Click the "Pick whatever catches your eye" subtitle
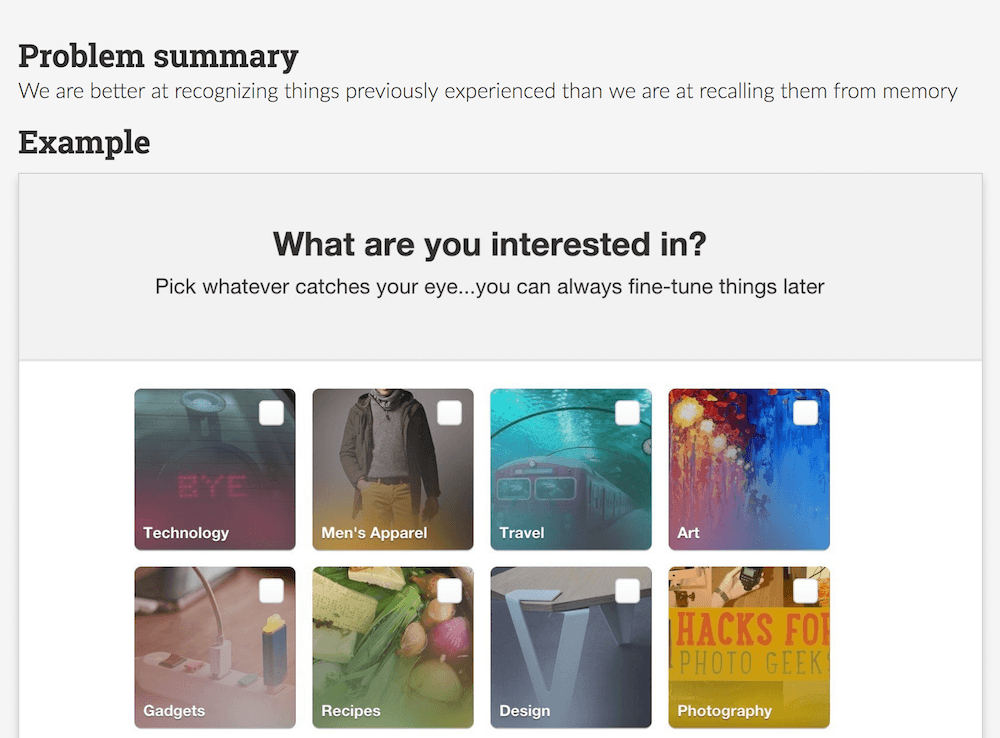The image size is (1000, 738). (x=489, y=287)
